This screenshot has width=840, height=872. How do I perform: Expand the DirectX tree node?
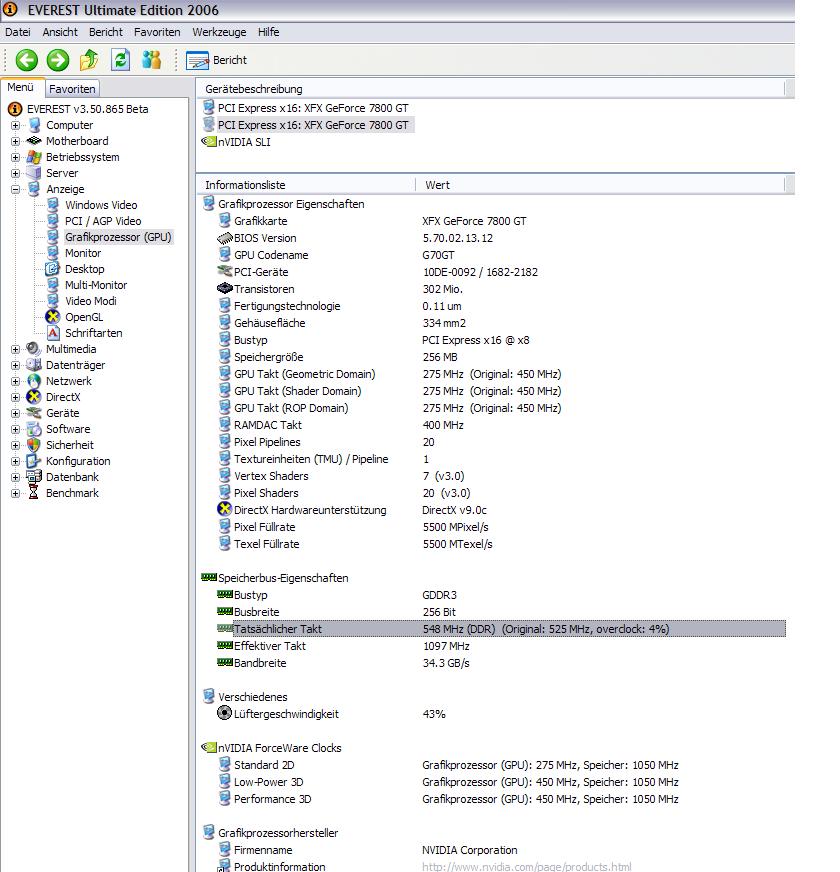(x=16, y=398)
